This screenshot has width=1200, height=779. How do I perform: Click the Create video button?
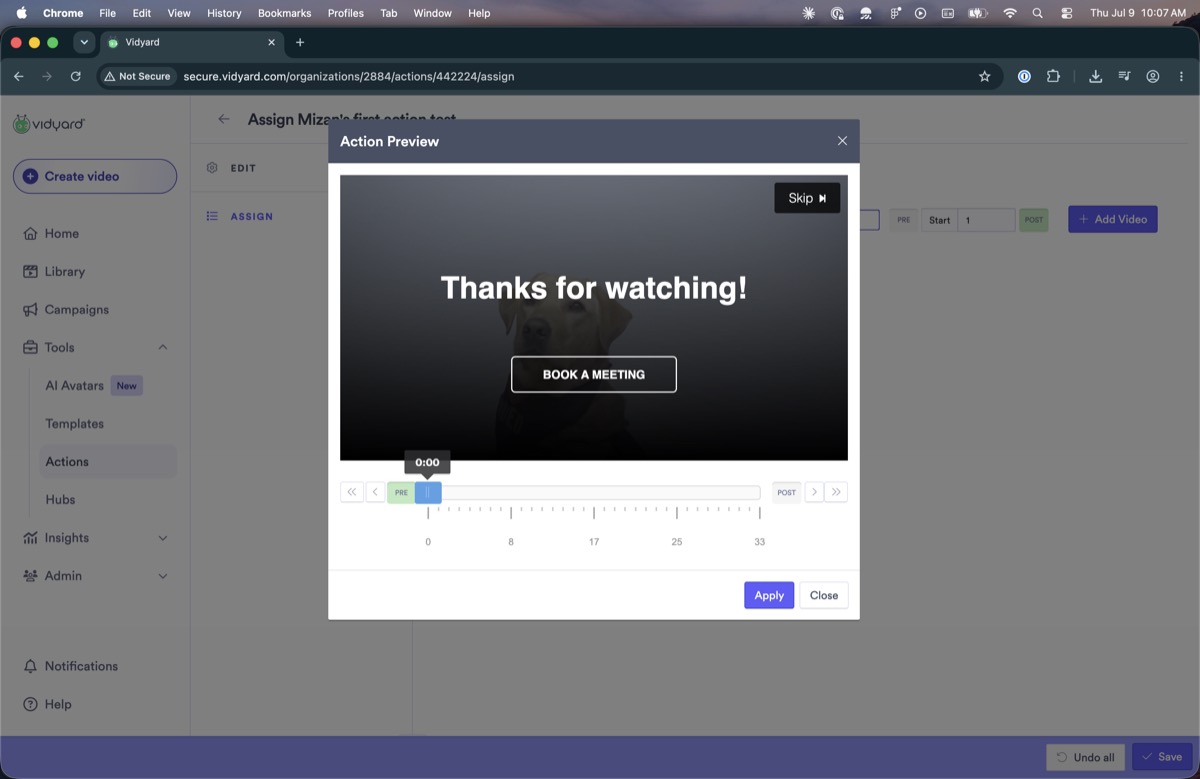point(95,176)
